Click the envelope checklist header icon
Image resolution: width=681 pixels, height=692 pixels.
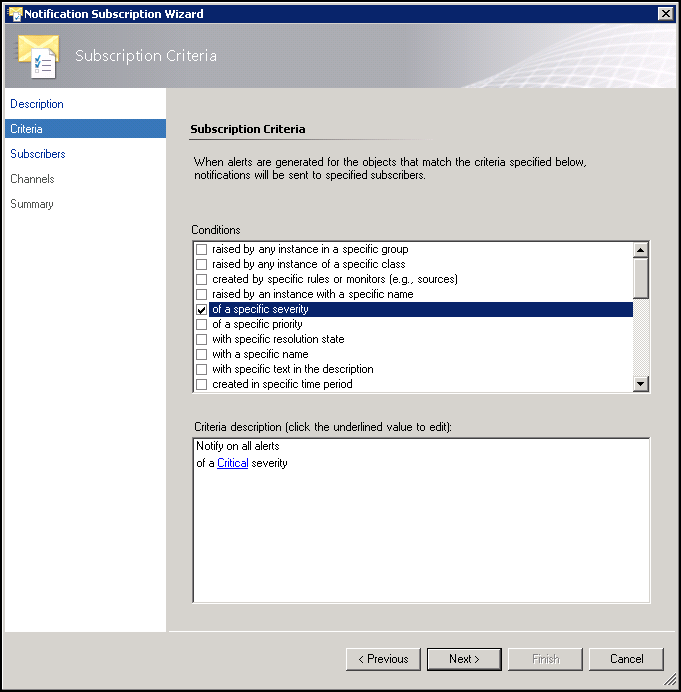click(x=38, y=57)
